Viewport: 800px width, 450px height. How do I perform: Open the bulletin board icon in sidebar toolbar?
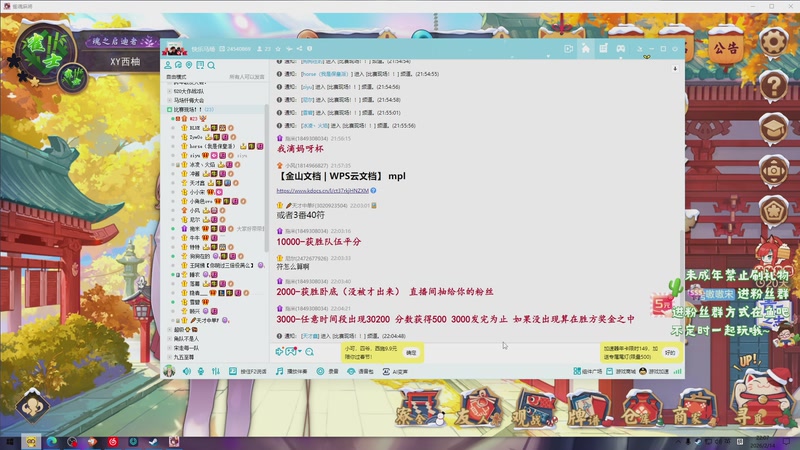tap(200, 65)
